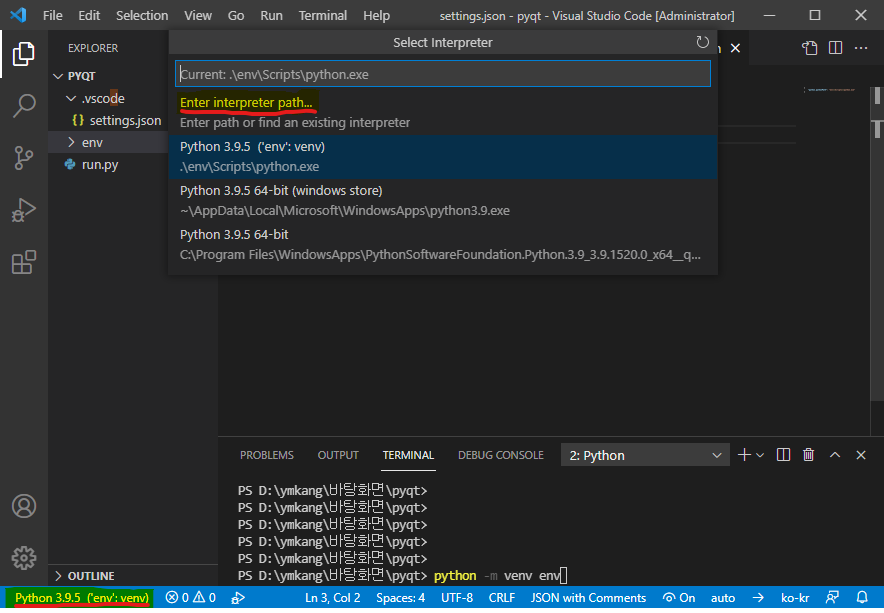Select Python 3.9.5 64-bit (windows store)
Image resolution: width=884 pixels, height=613 pixels.
[x=443, y=200]
